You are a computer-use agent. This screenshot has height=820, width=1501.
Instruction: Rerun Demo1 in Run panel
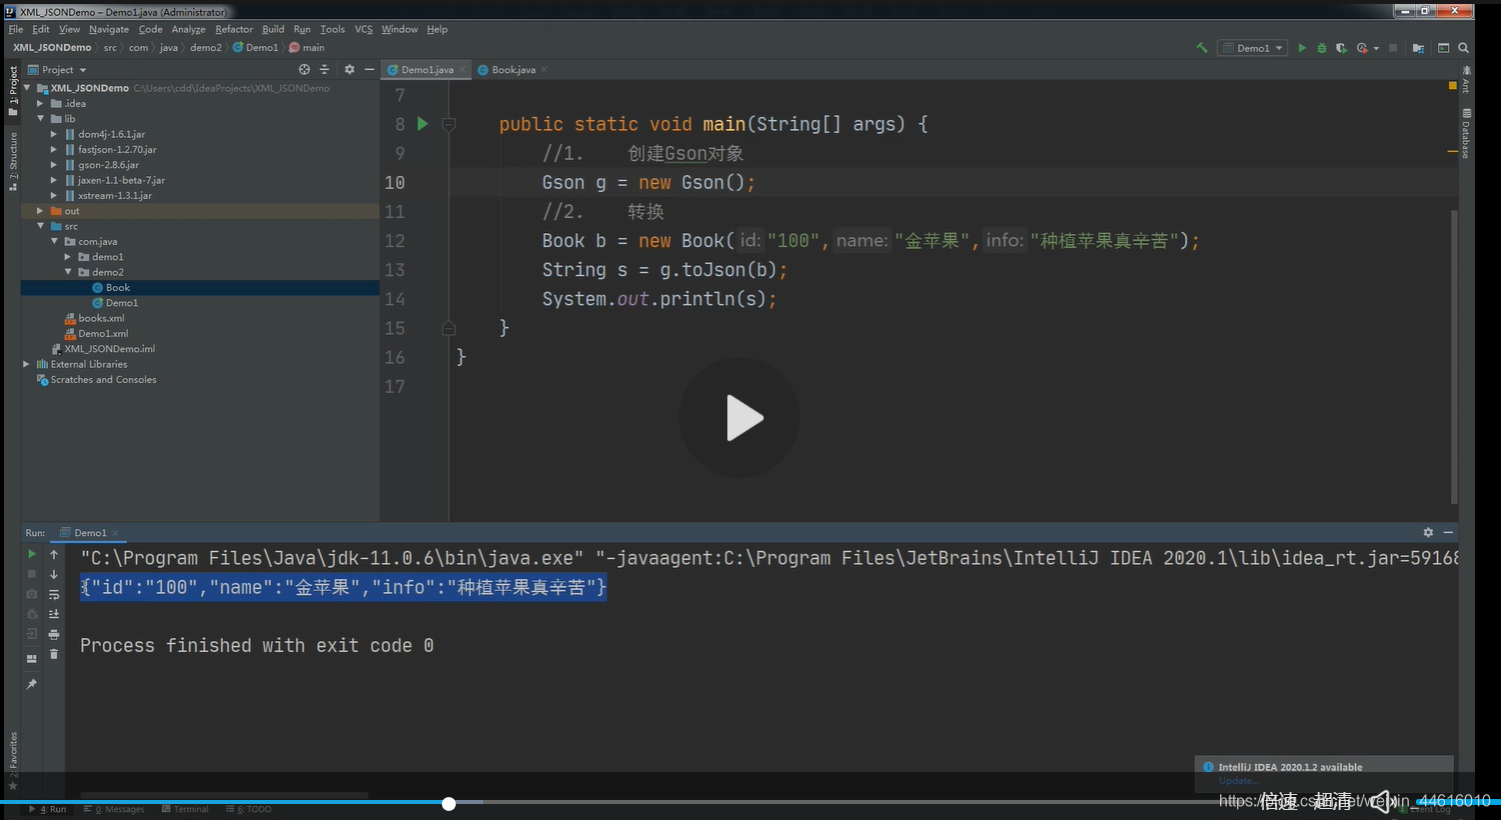[x=31, y=554]
